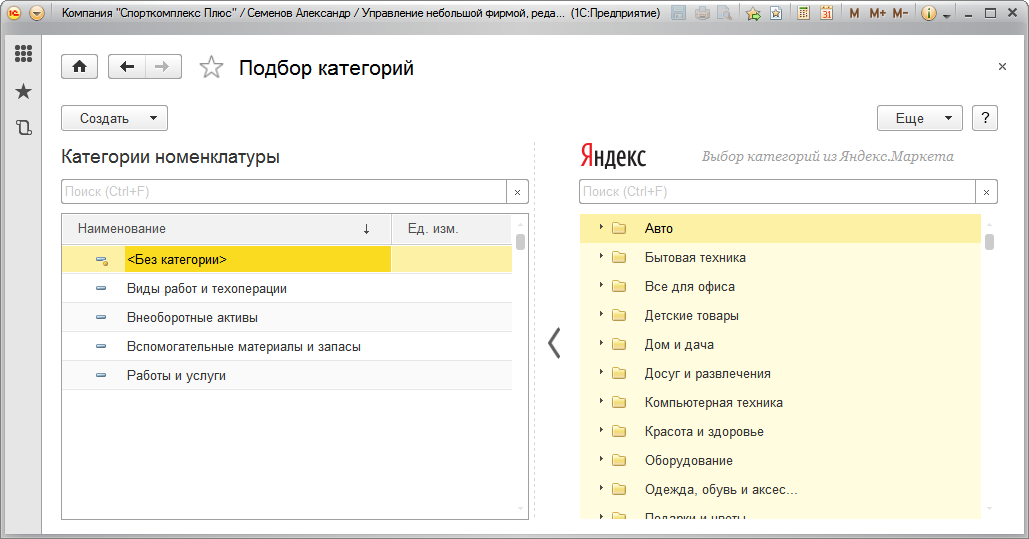This screenshot has width=1029, height=539.
Task: Click the question mark help button
Action: pos(985,118)
